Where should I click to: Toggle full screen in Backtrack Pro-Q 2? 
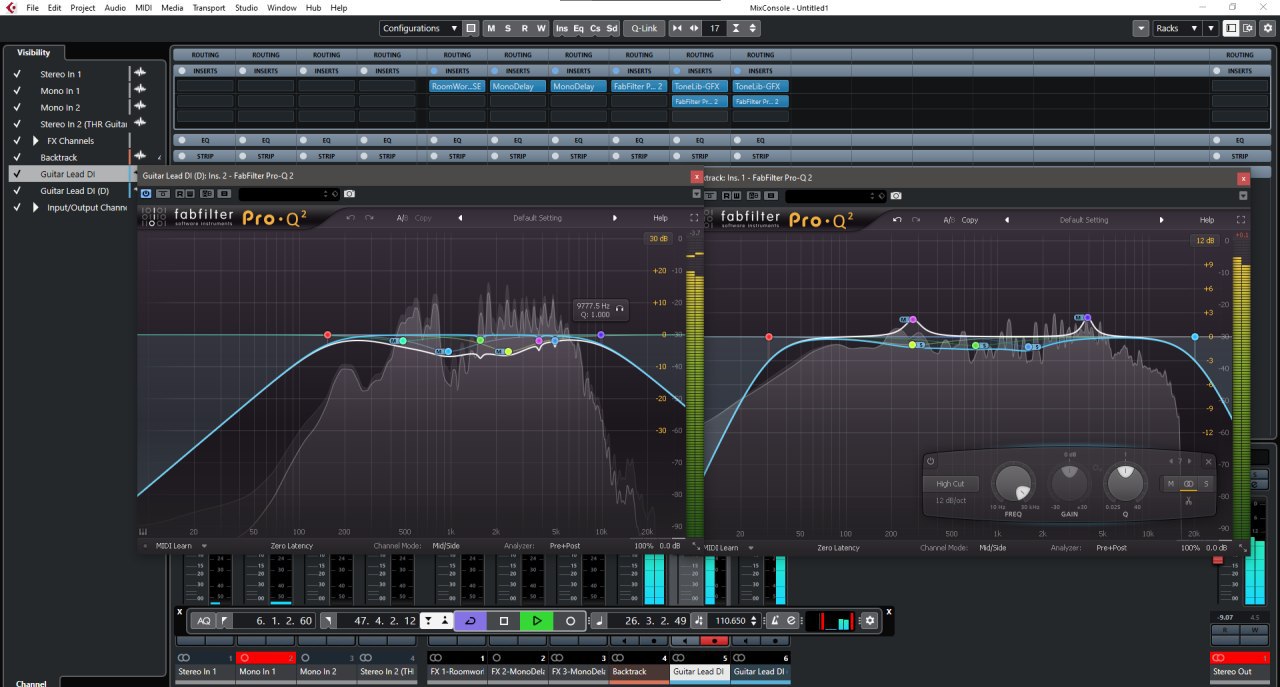(1242, 220)
